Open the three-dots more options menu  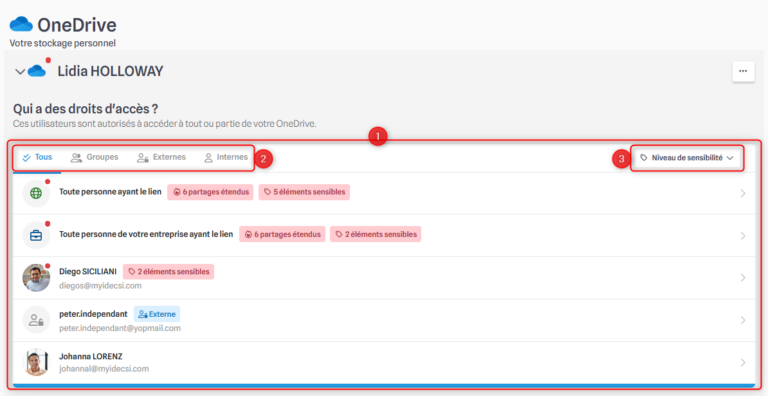743,71
